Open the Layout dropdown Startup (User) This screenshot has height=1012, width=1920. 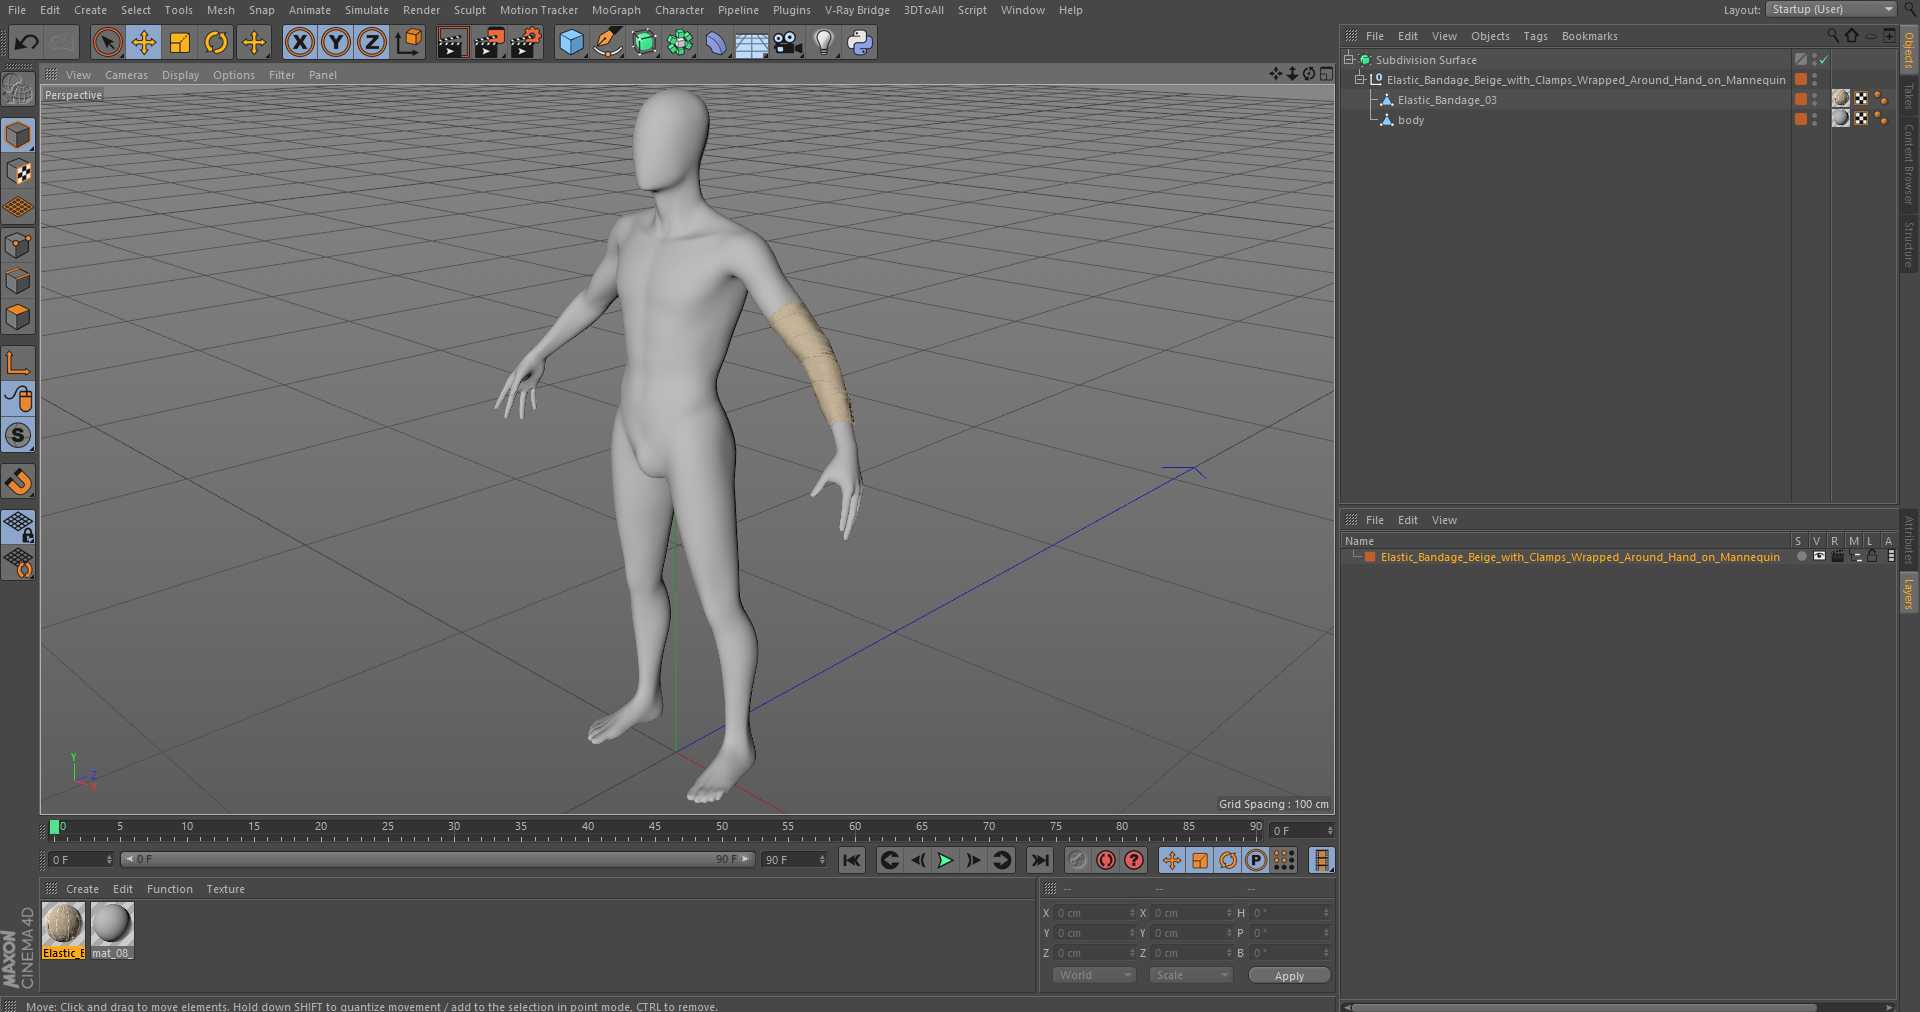(1831, 9)
